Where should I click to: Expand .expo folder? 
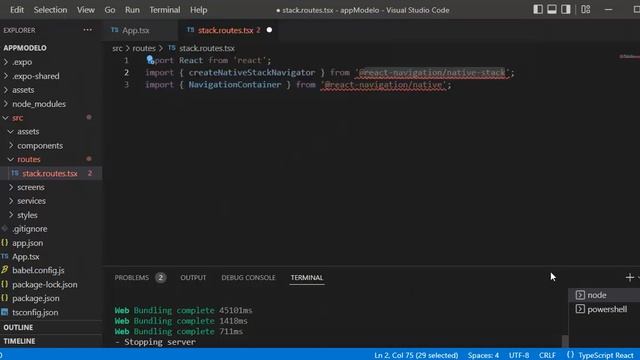click(22, 62)
